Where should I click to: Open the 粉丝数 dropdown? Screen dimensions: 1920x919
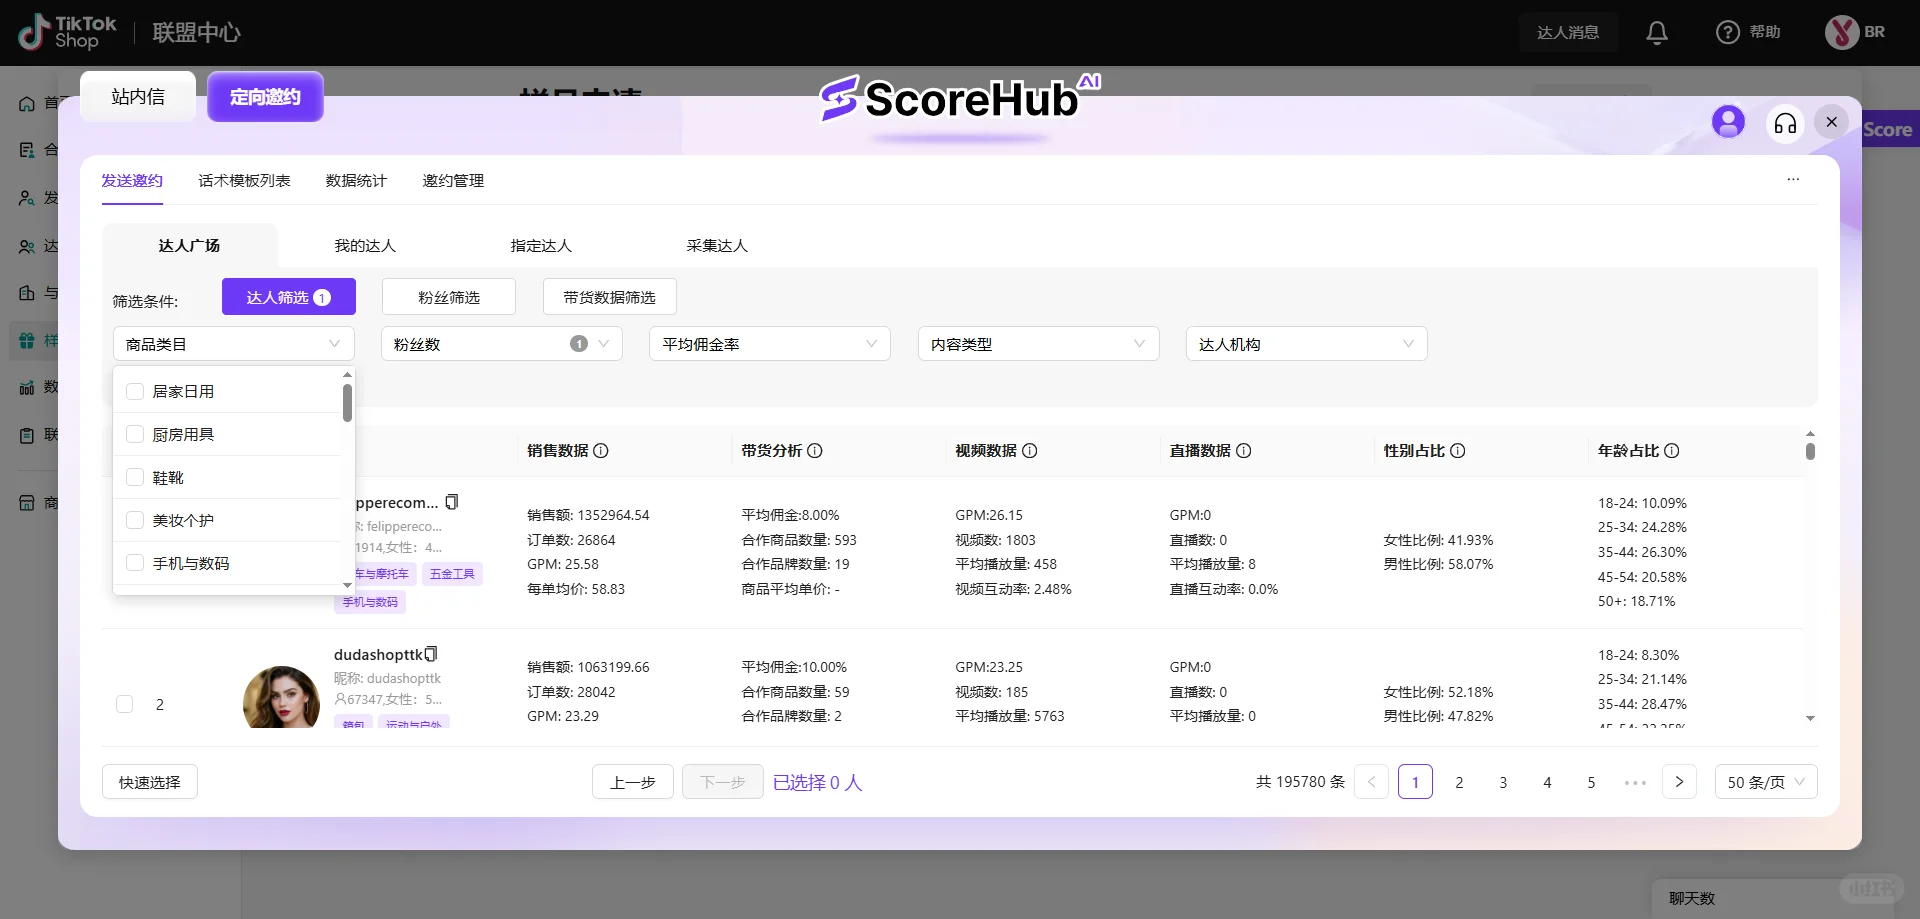pos(502,344)
